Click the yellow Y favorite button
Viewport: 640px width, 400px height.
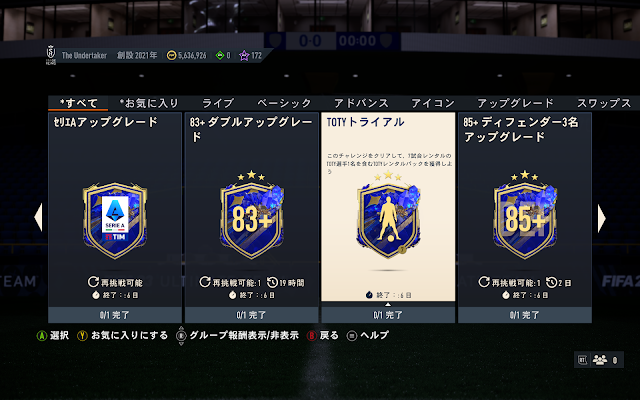point(82,336)
